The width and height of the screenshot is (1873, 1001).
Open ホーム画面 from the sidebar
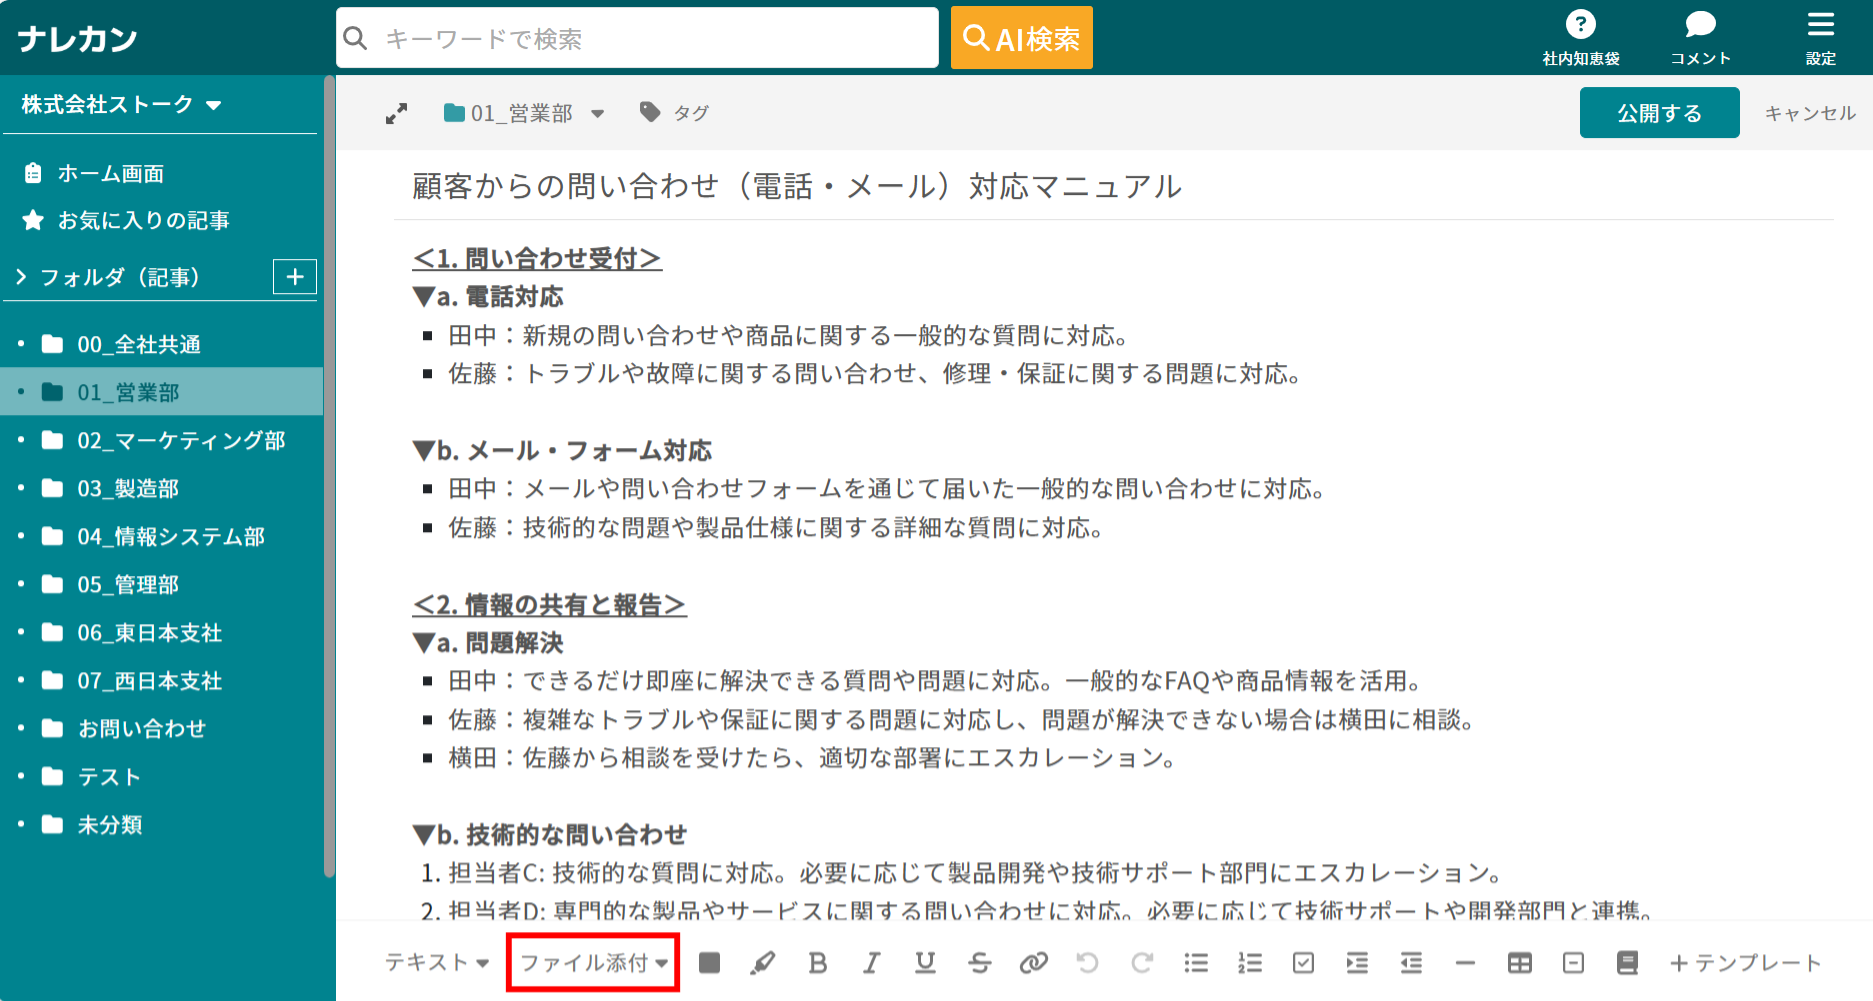[110, 173]
